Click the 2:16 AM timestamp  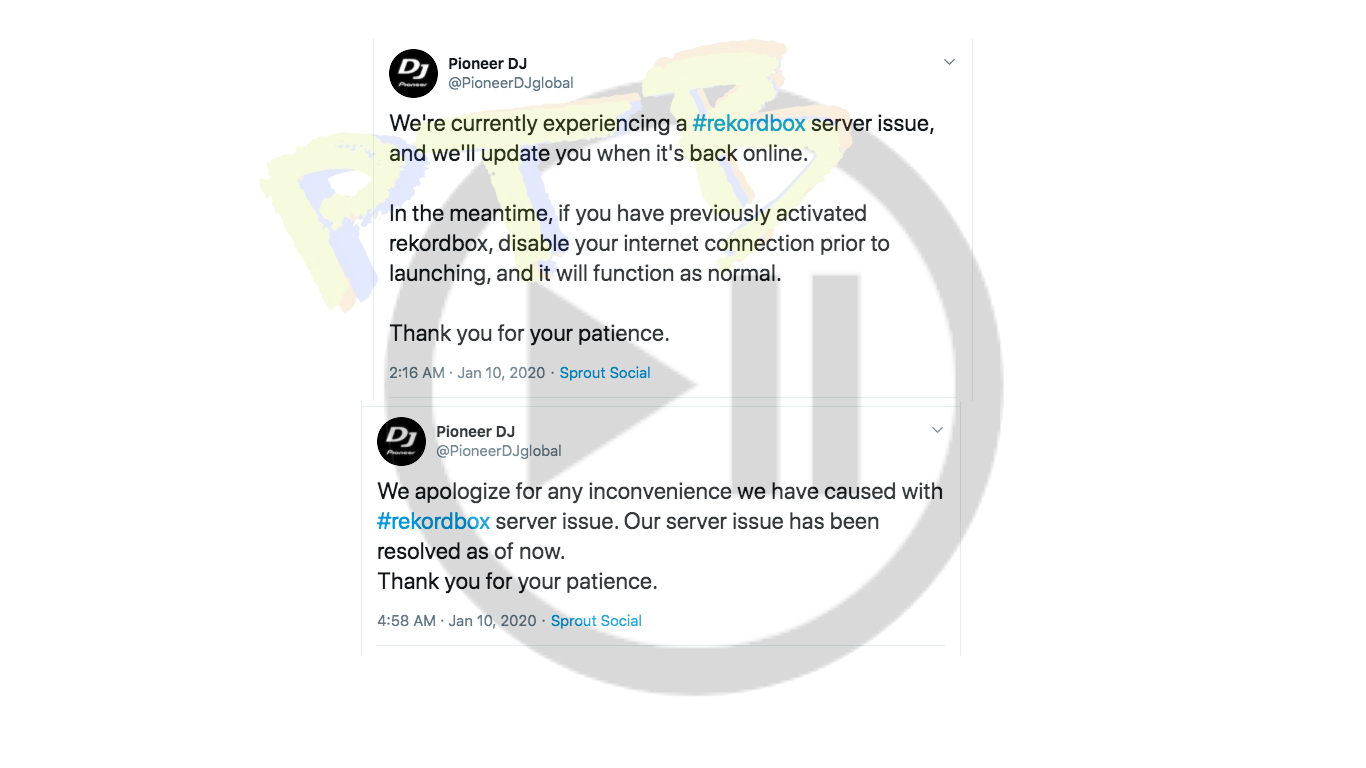pyautogui.click(x=417, y=373)
